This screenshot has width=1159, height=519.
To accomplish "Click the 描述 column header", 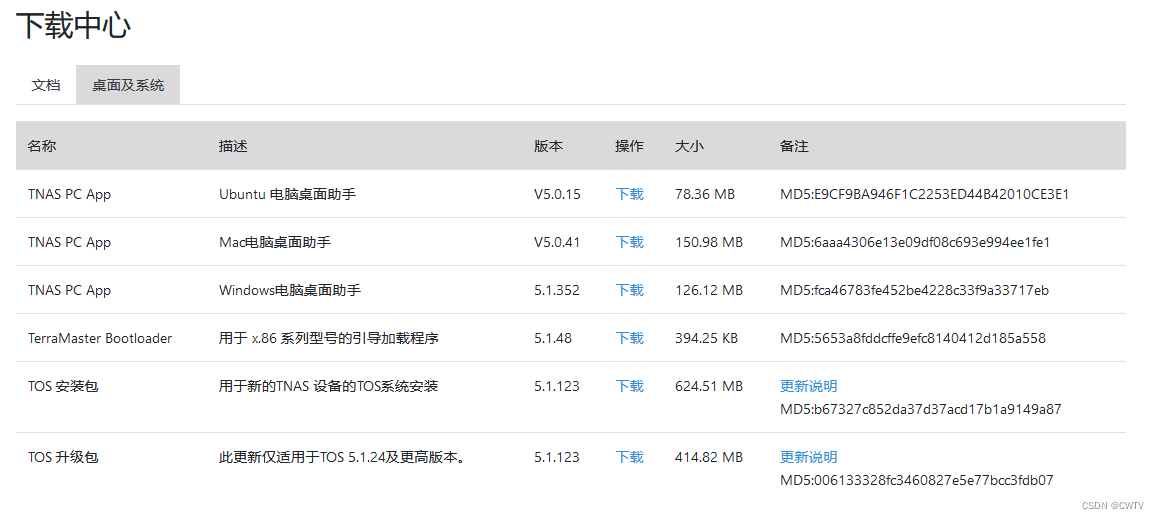I will pyautogui.click(x=233, y=146).
